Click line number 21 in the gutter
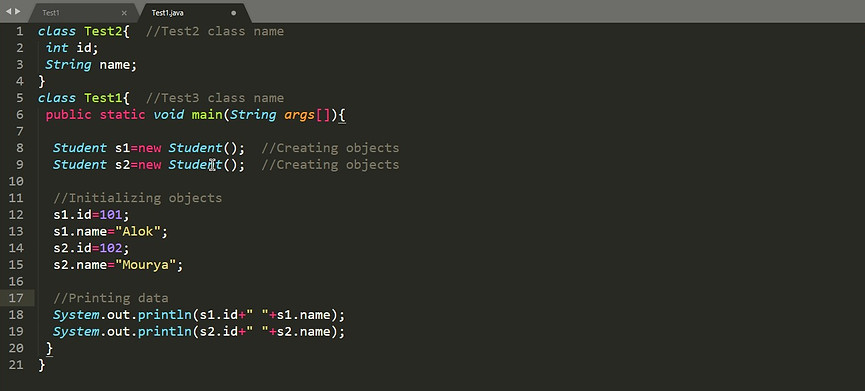Image resolution: width=865 pixels, height=391 pixels. pyautogui.click(x=17, y=365)
